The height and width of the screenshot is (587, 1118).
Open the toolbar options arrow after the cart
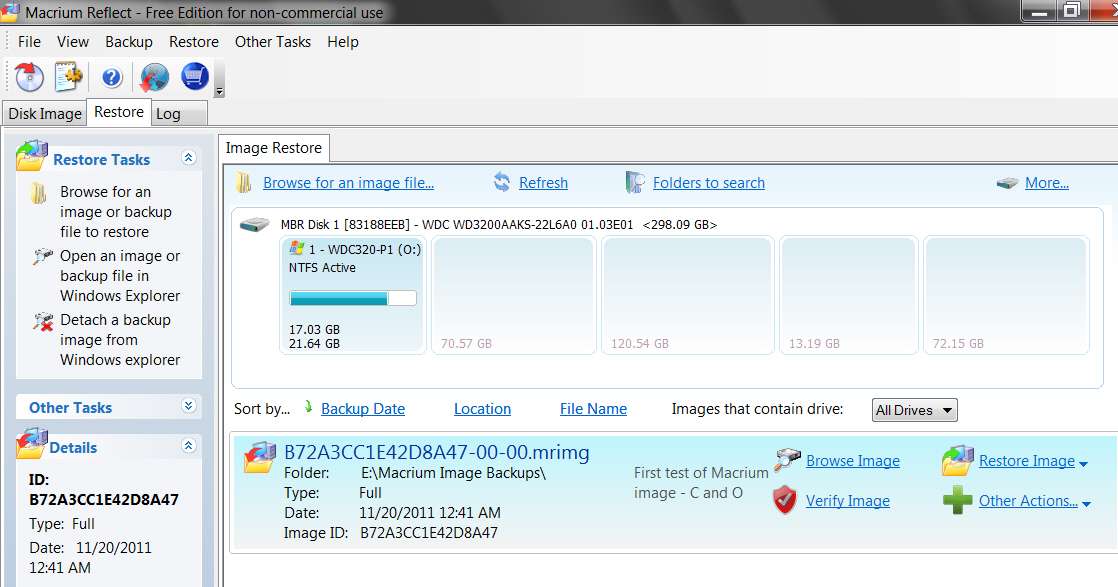pos(220,91)
